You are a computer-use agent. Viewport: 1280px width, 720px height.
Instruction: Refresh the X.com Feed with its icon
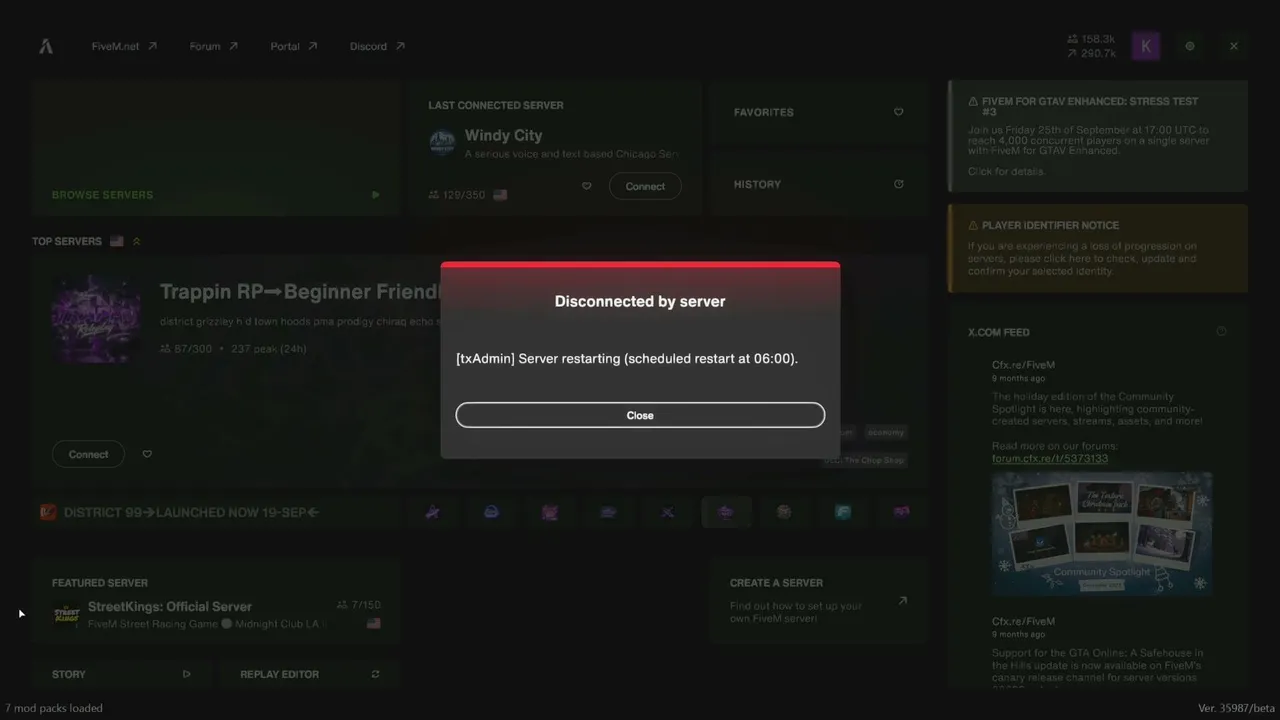pos(1220,332)
